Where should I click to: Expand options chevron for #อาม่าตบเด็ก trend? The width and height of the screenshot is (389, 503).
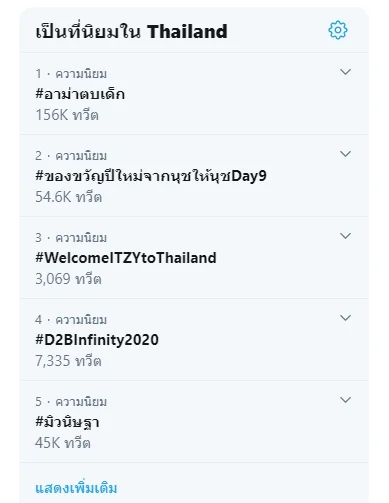[345, 72]
